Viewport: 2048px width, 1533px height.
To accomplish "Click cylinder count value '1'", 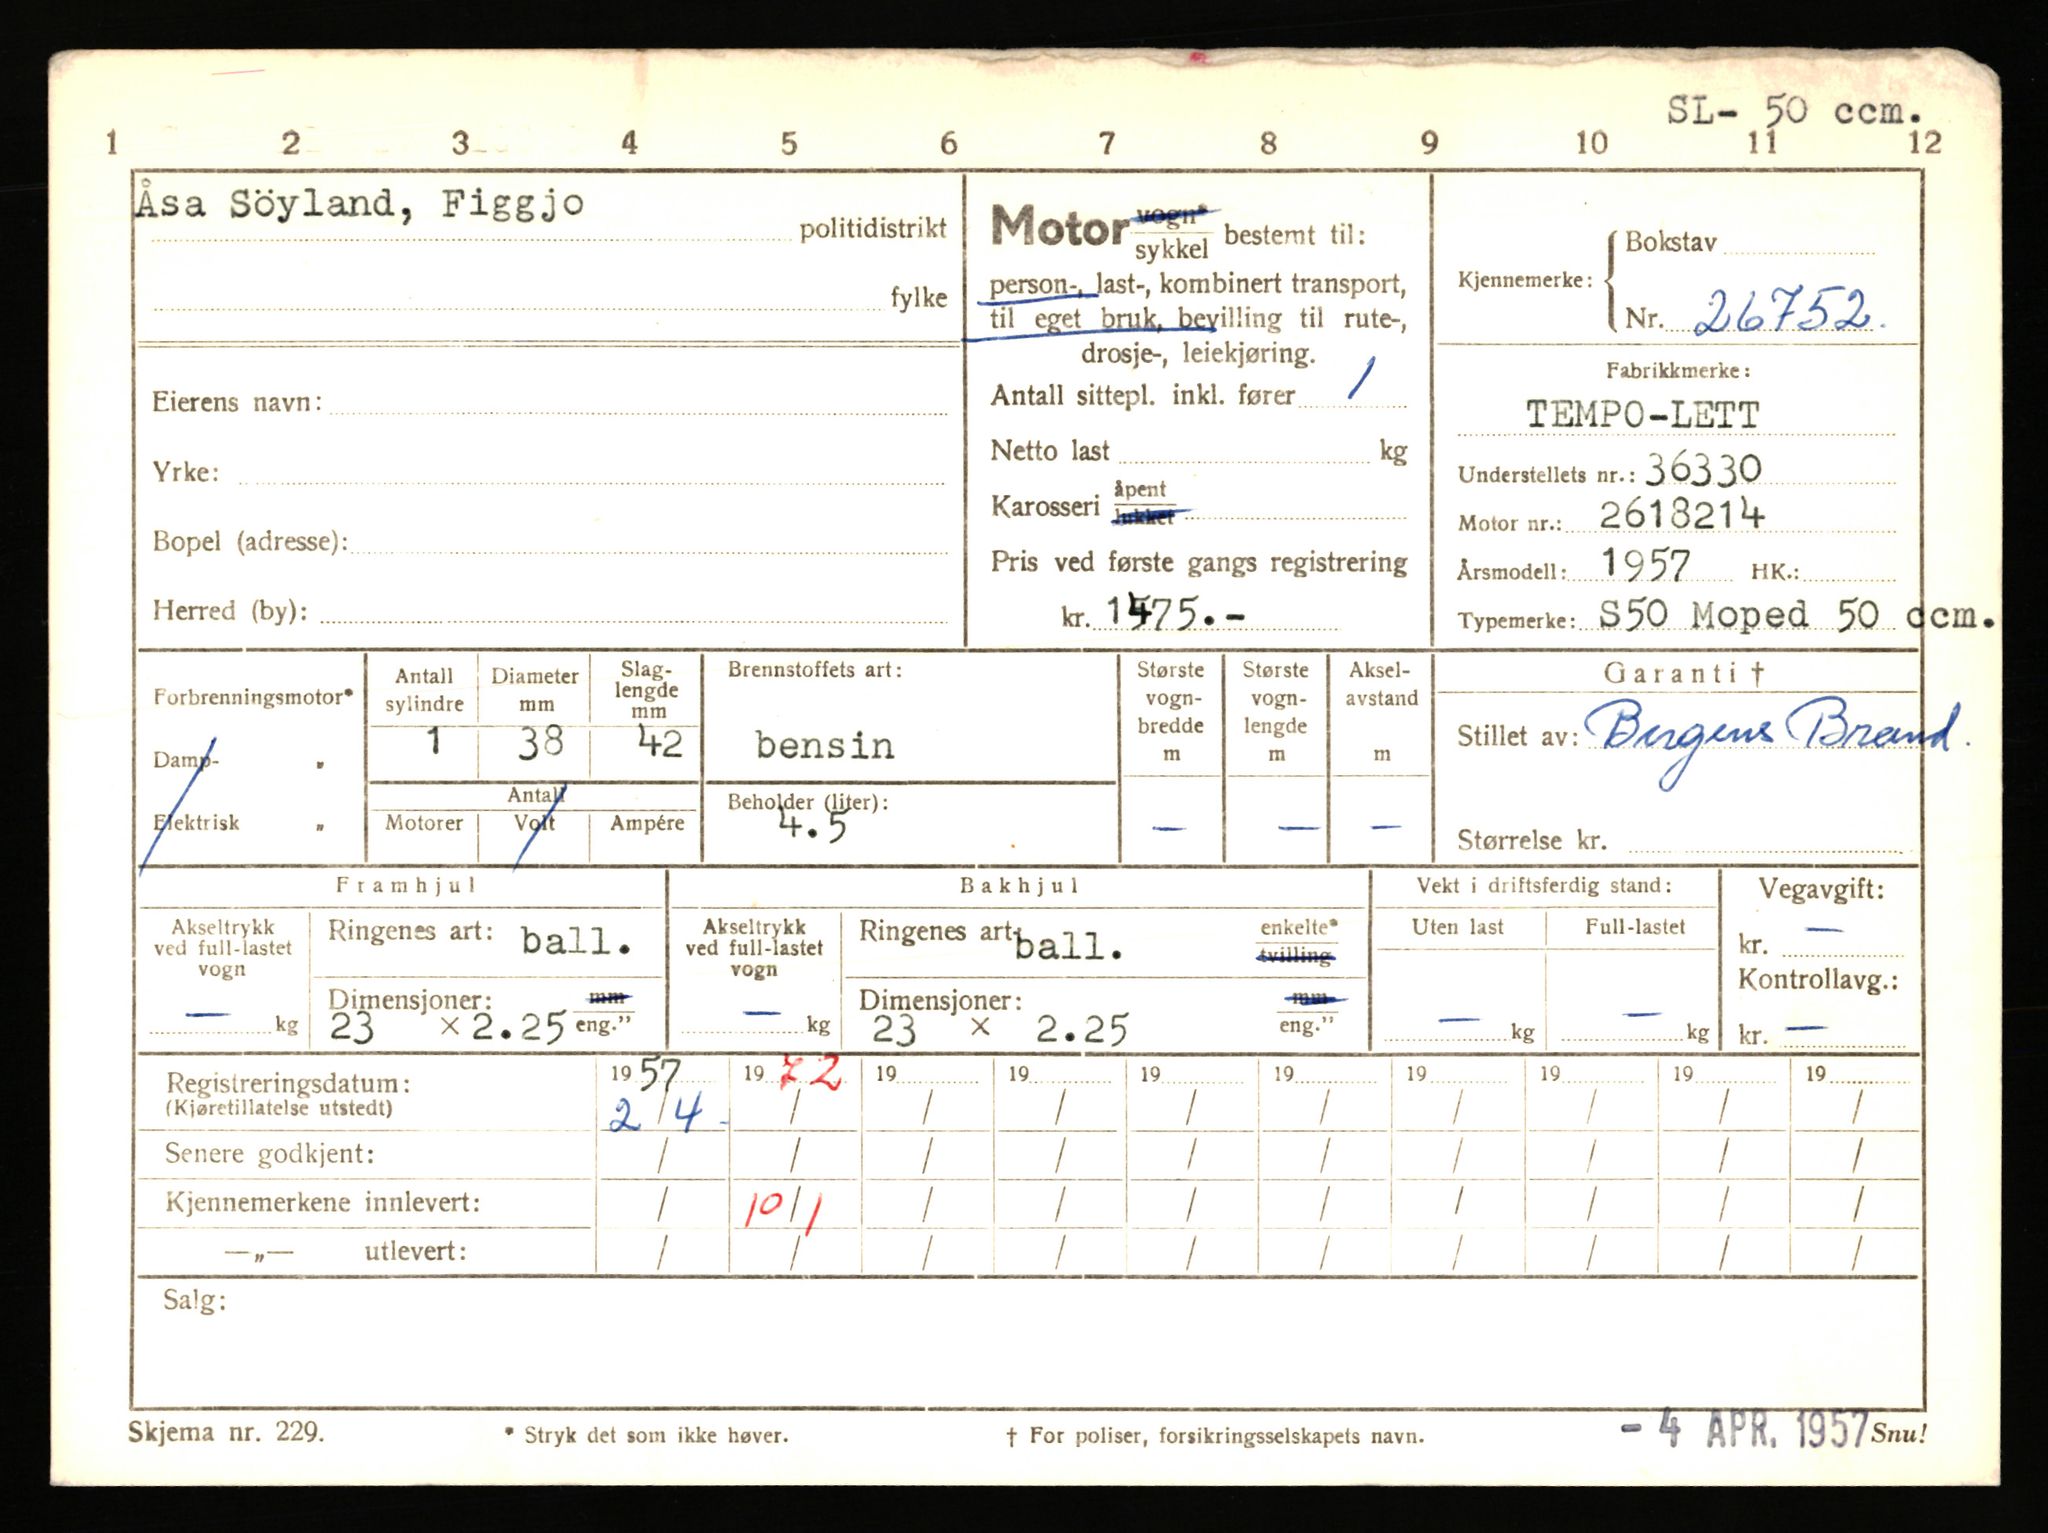I will pyautogui.click(x=433, y=742).
